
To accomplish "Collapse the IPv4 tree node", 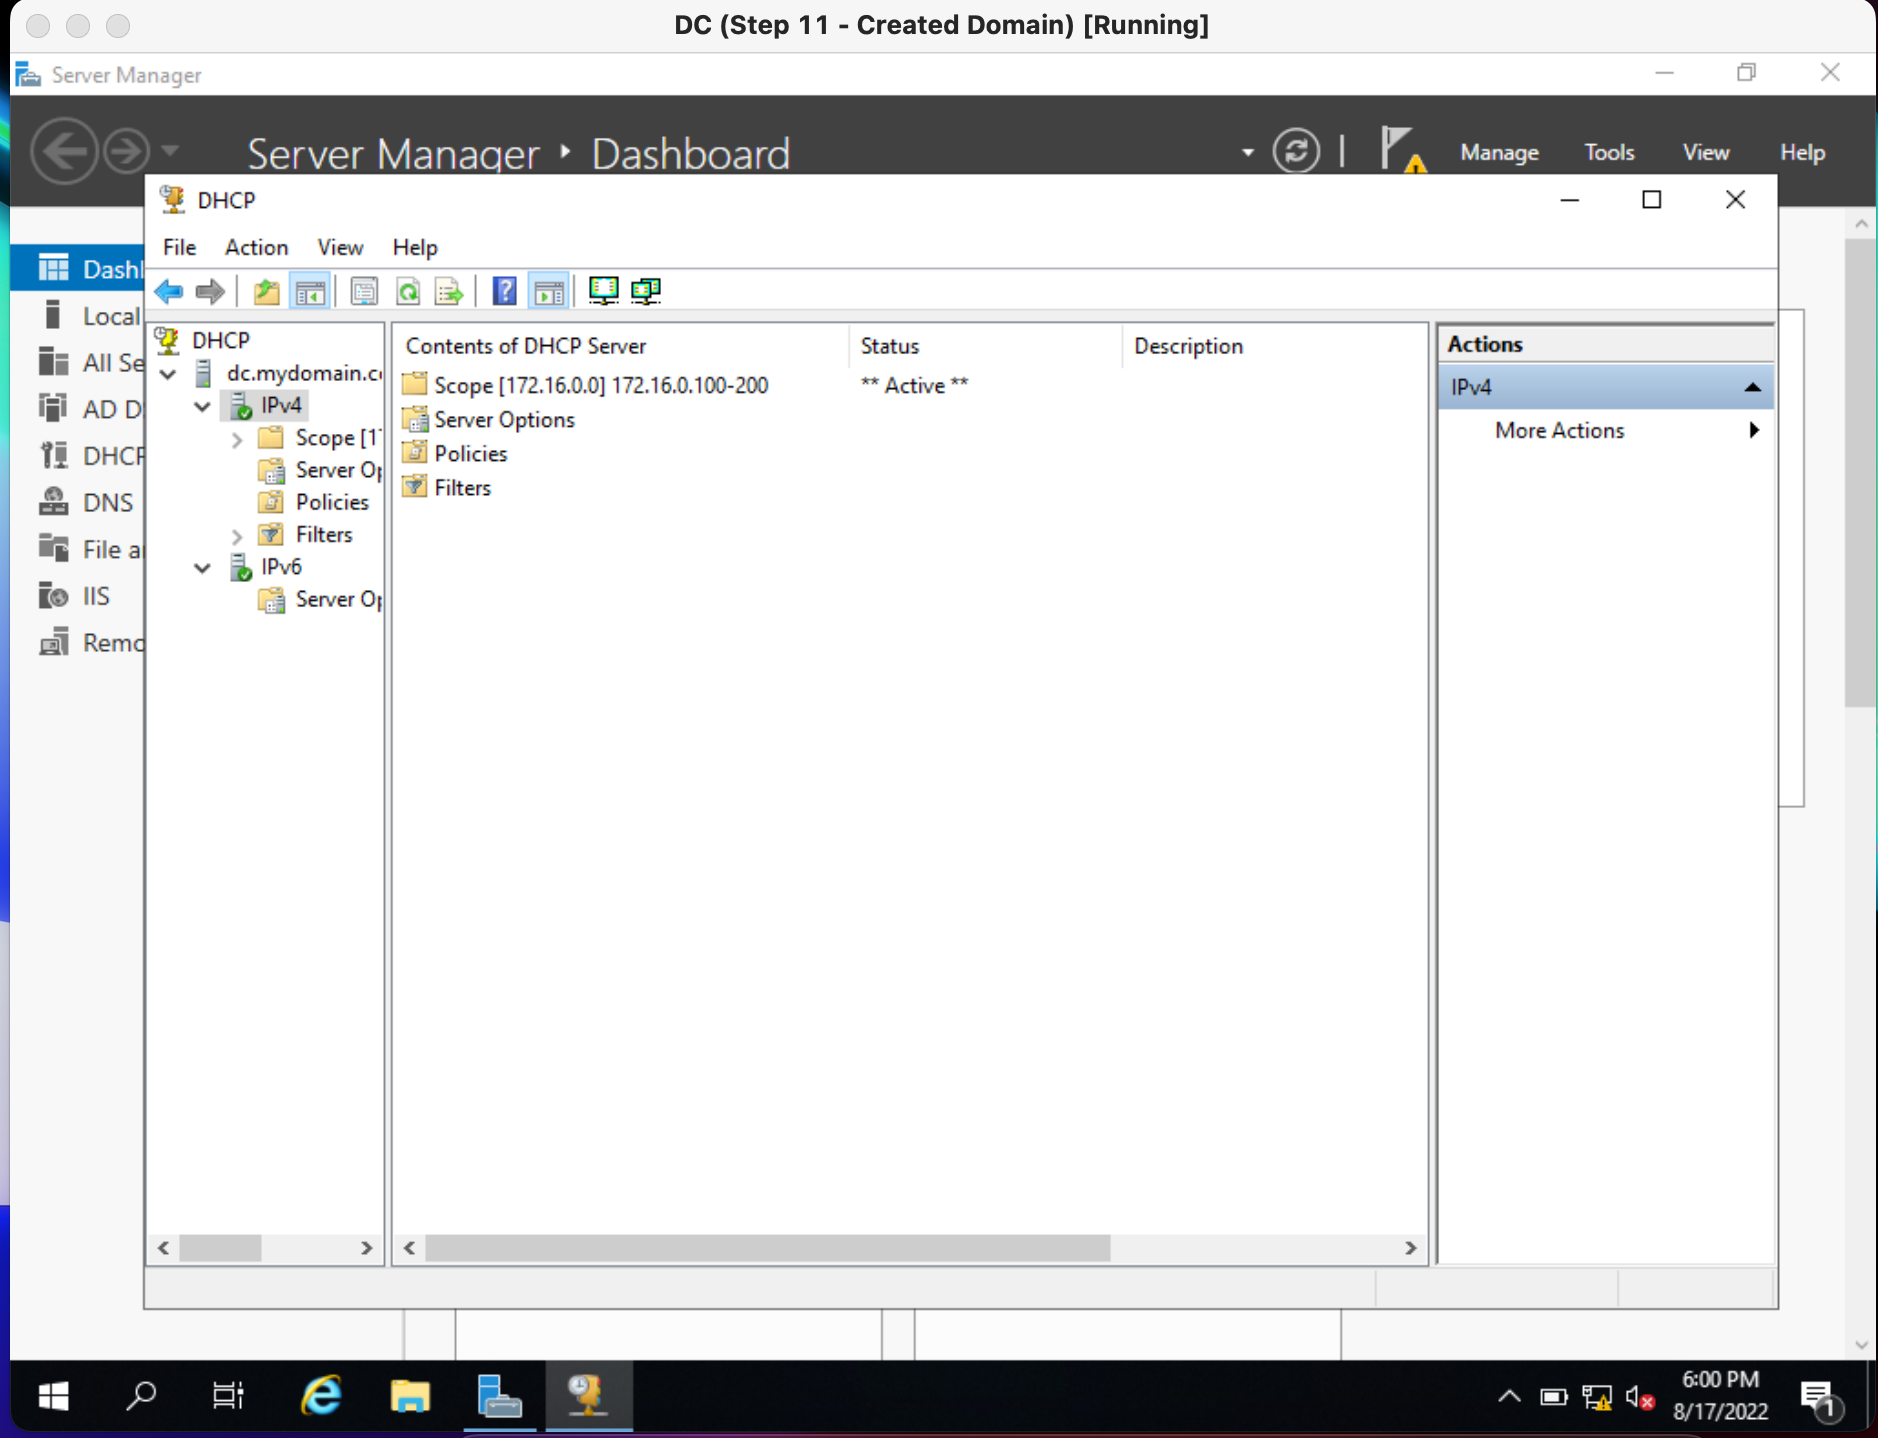I will click(x=202, y=406).
